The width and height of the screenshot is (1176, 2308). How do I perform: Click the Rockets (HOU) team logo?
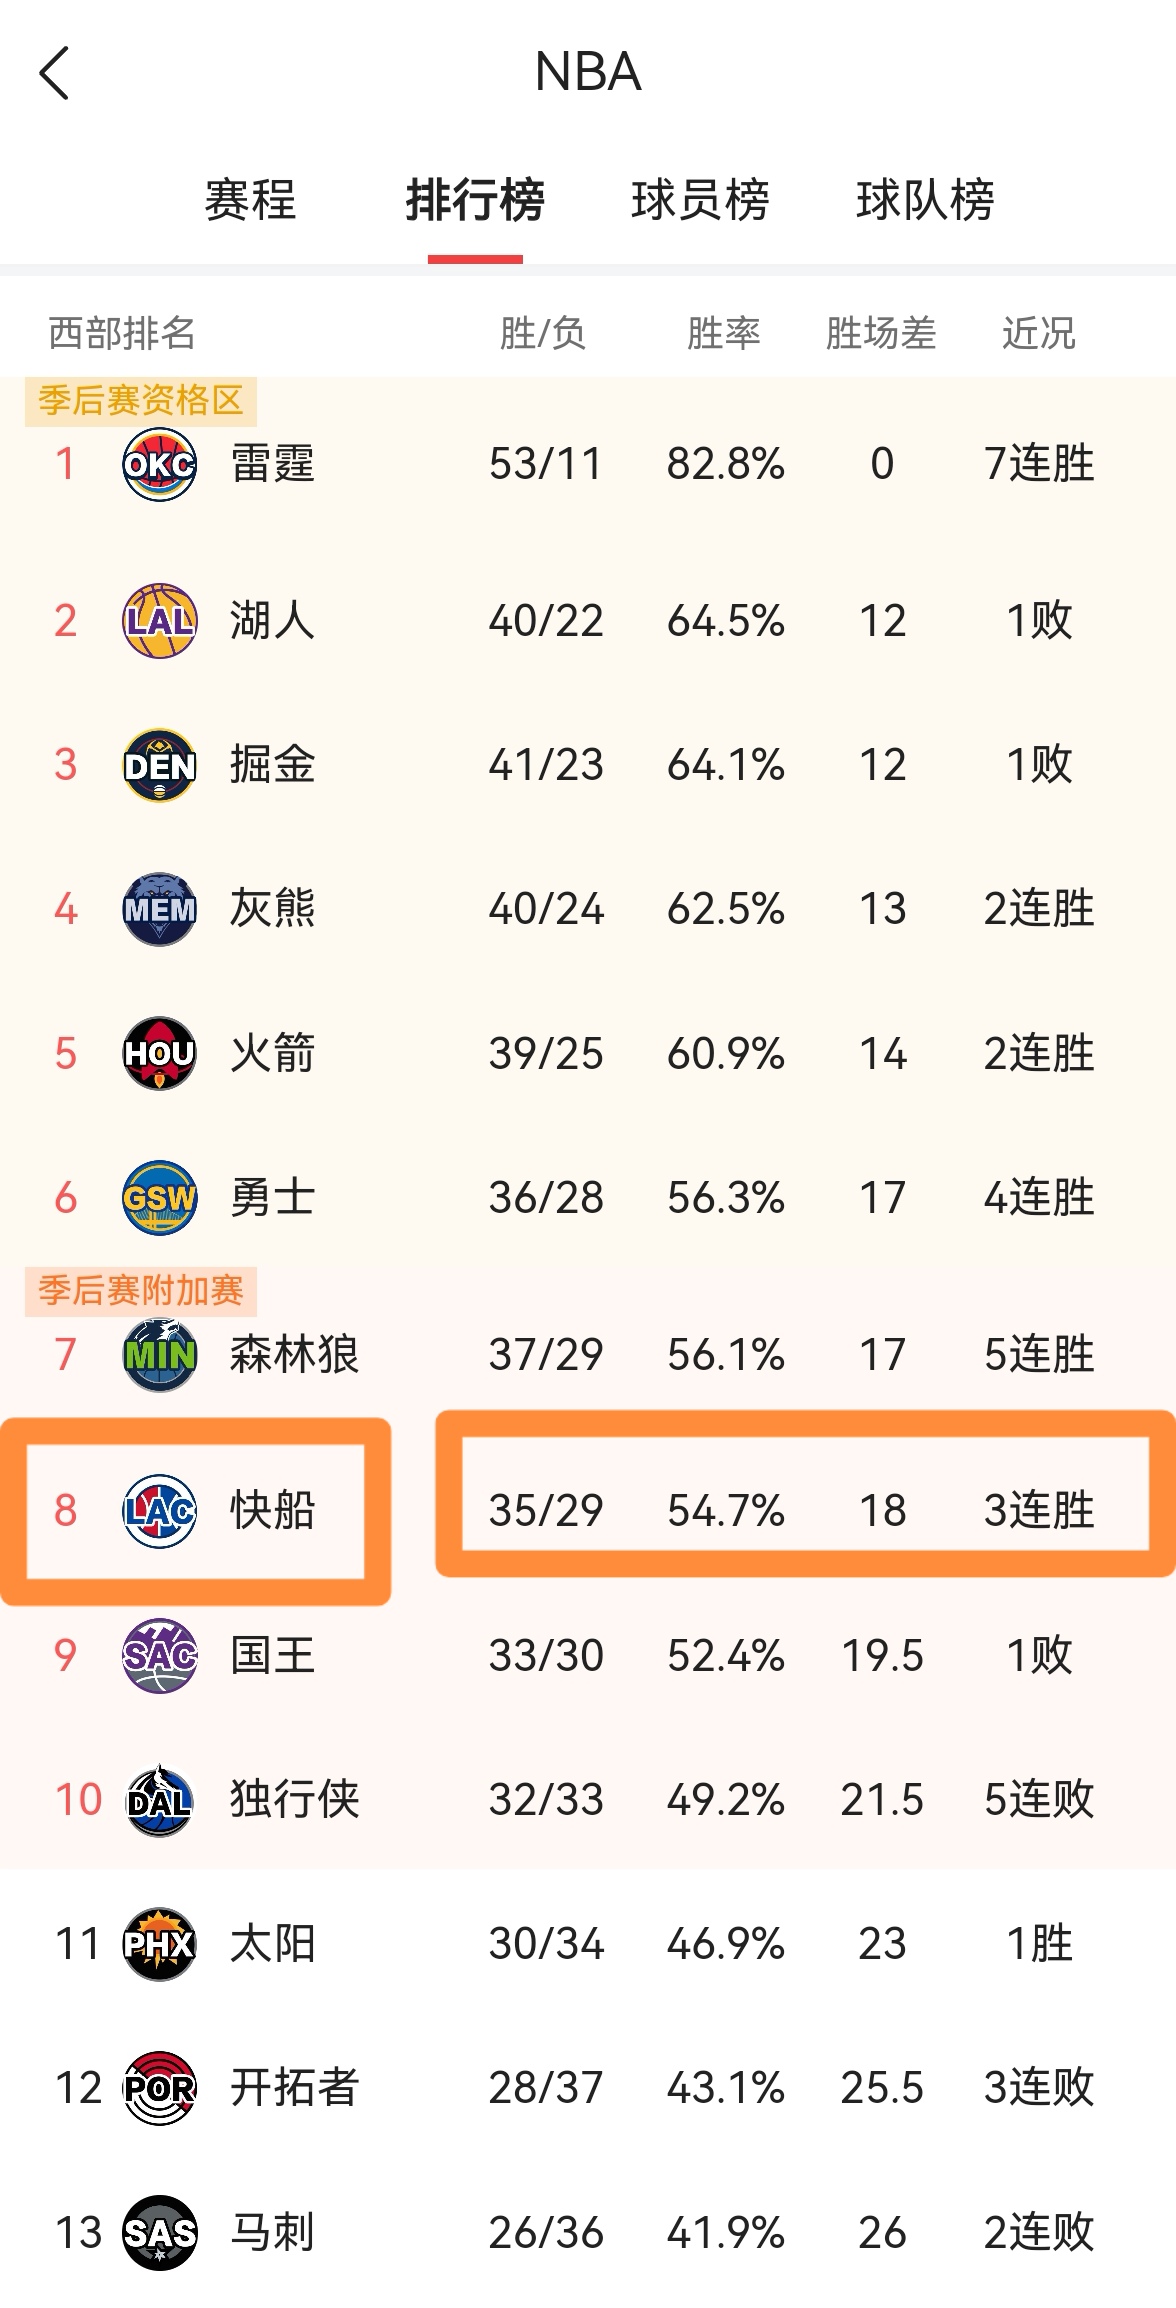pos(160,1053)
